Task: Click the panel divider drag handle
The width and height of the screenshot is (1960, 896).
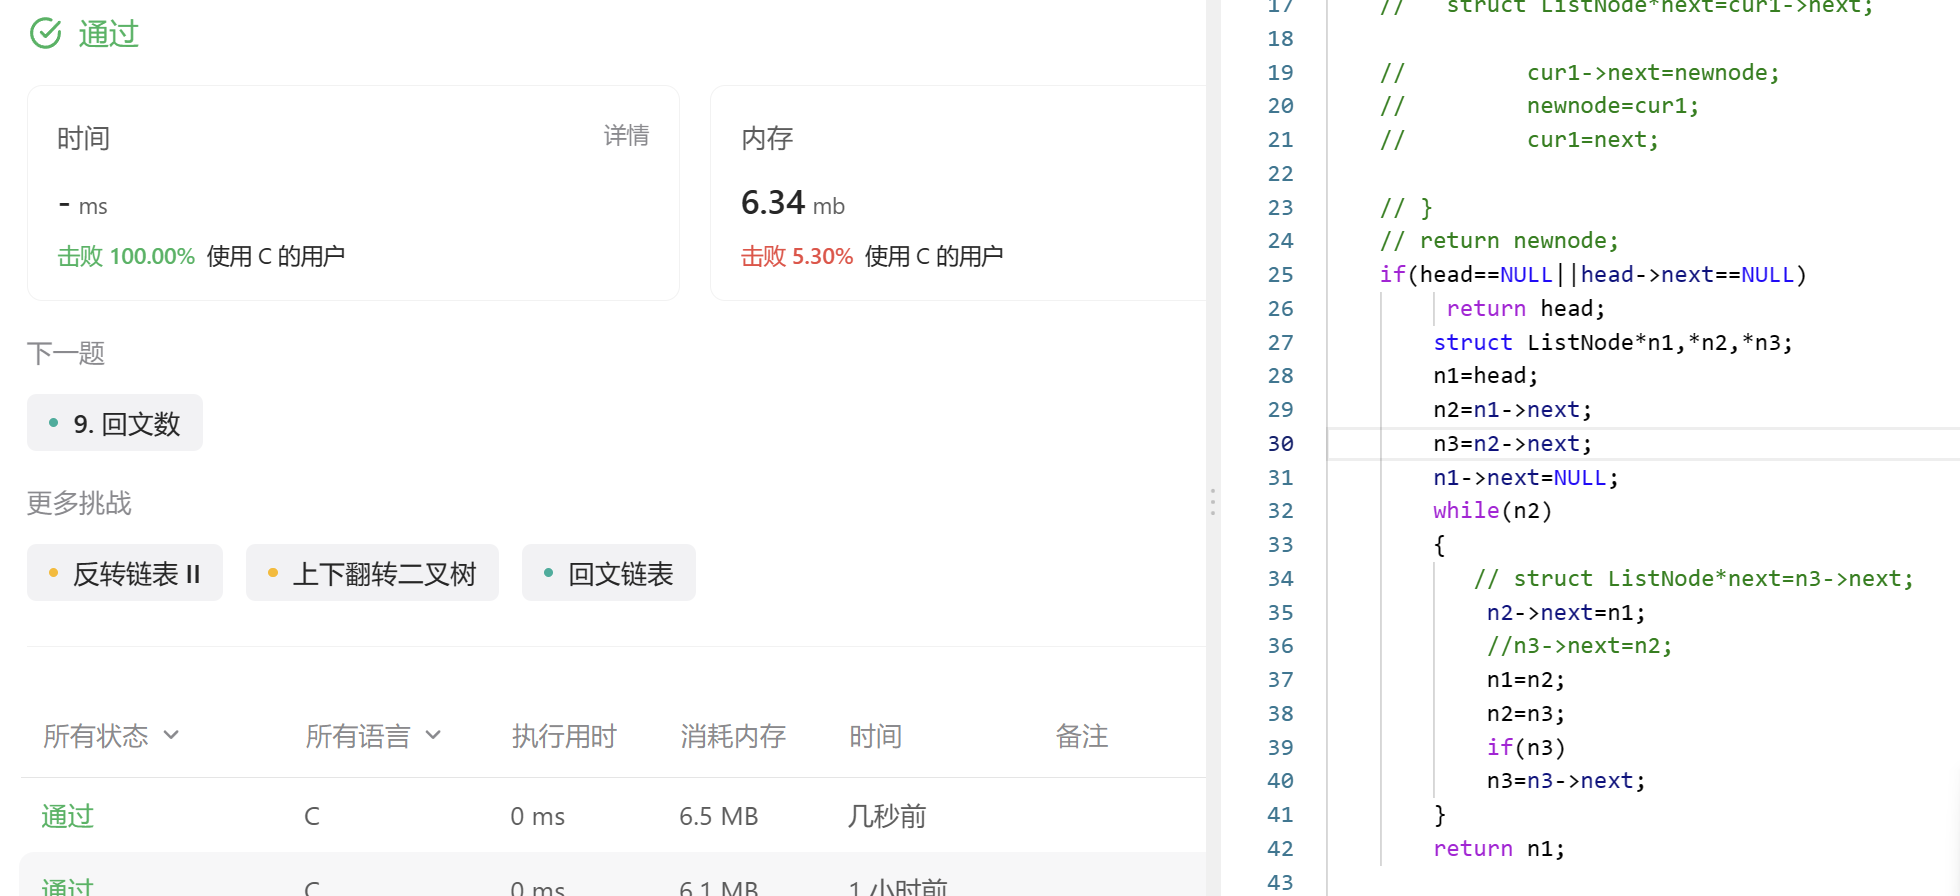Action: pyautogui.click(x=1212, y=502)
